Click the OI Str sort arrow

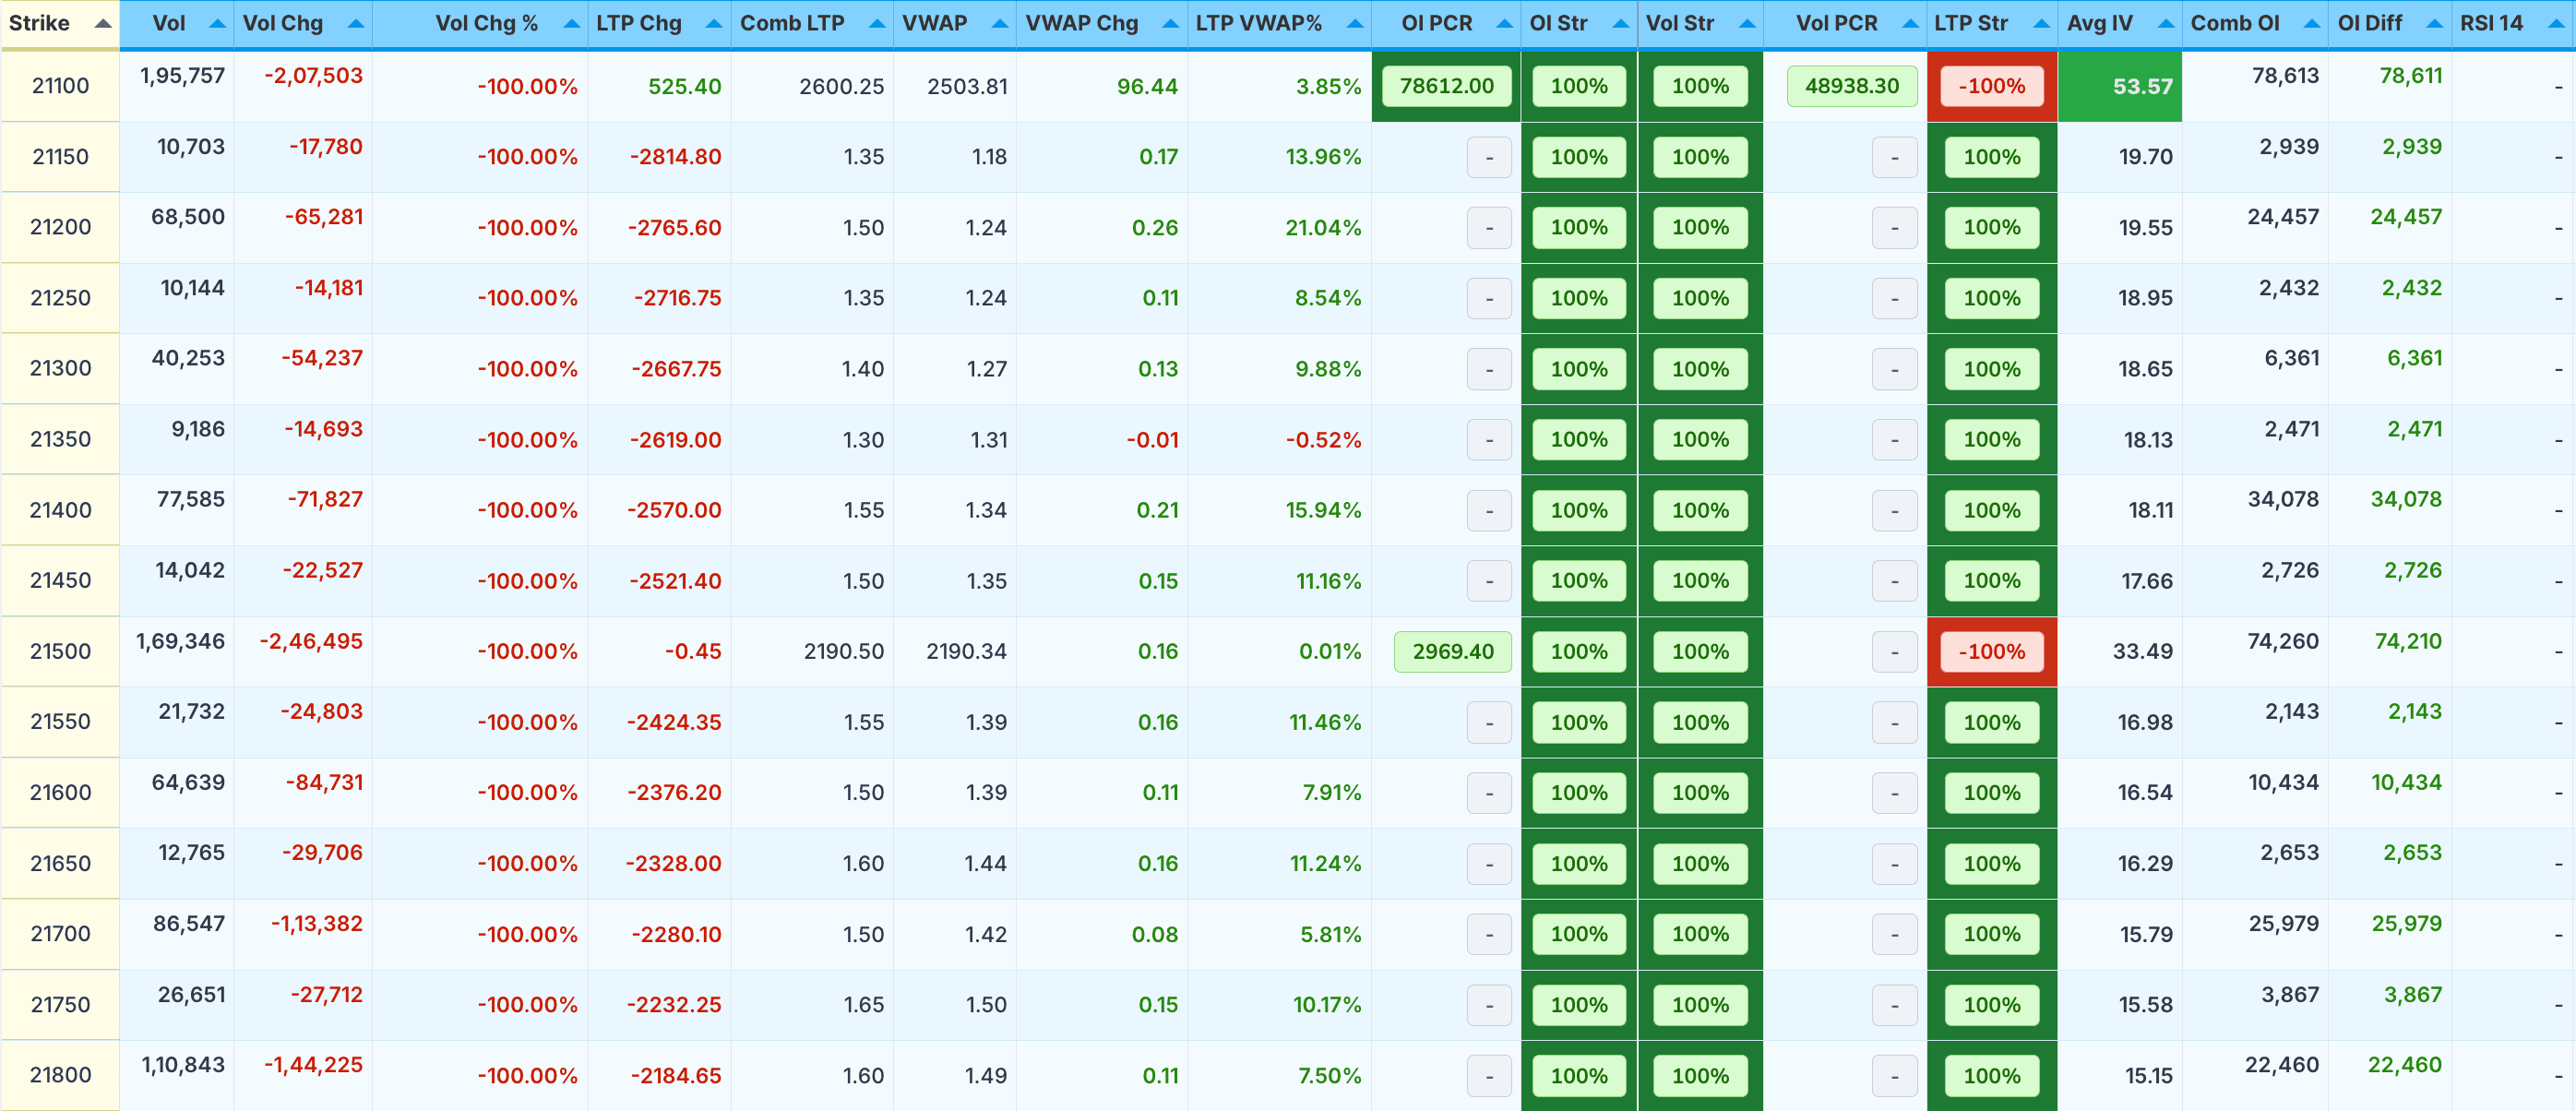pos(1620,23)
